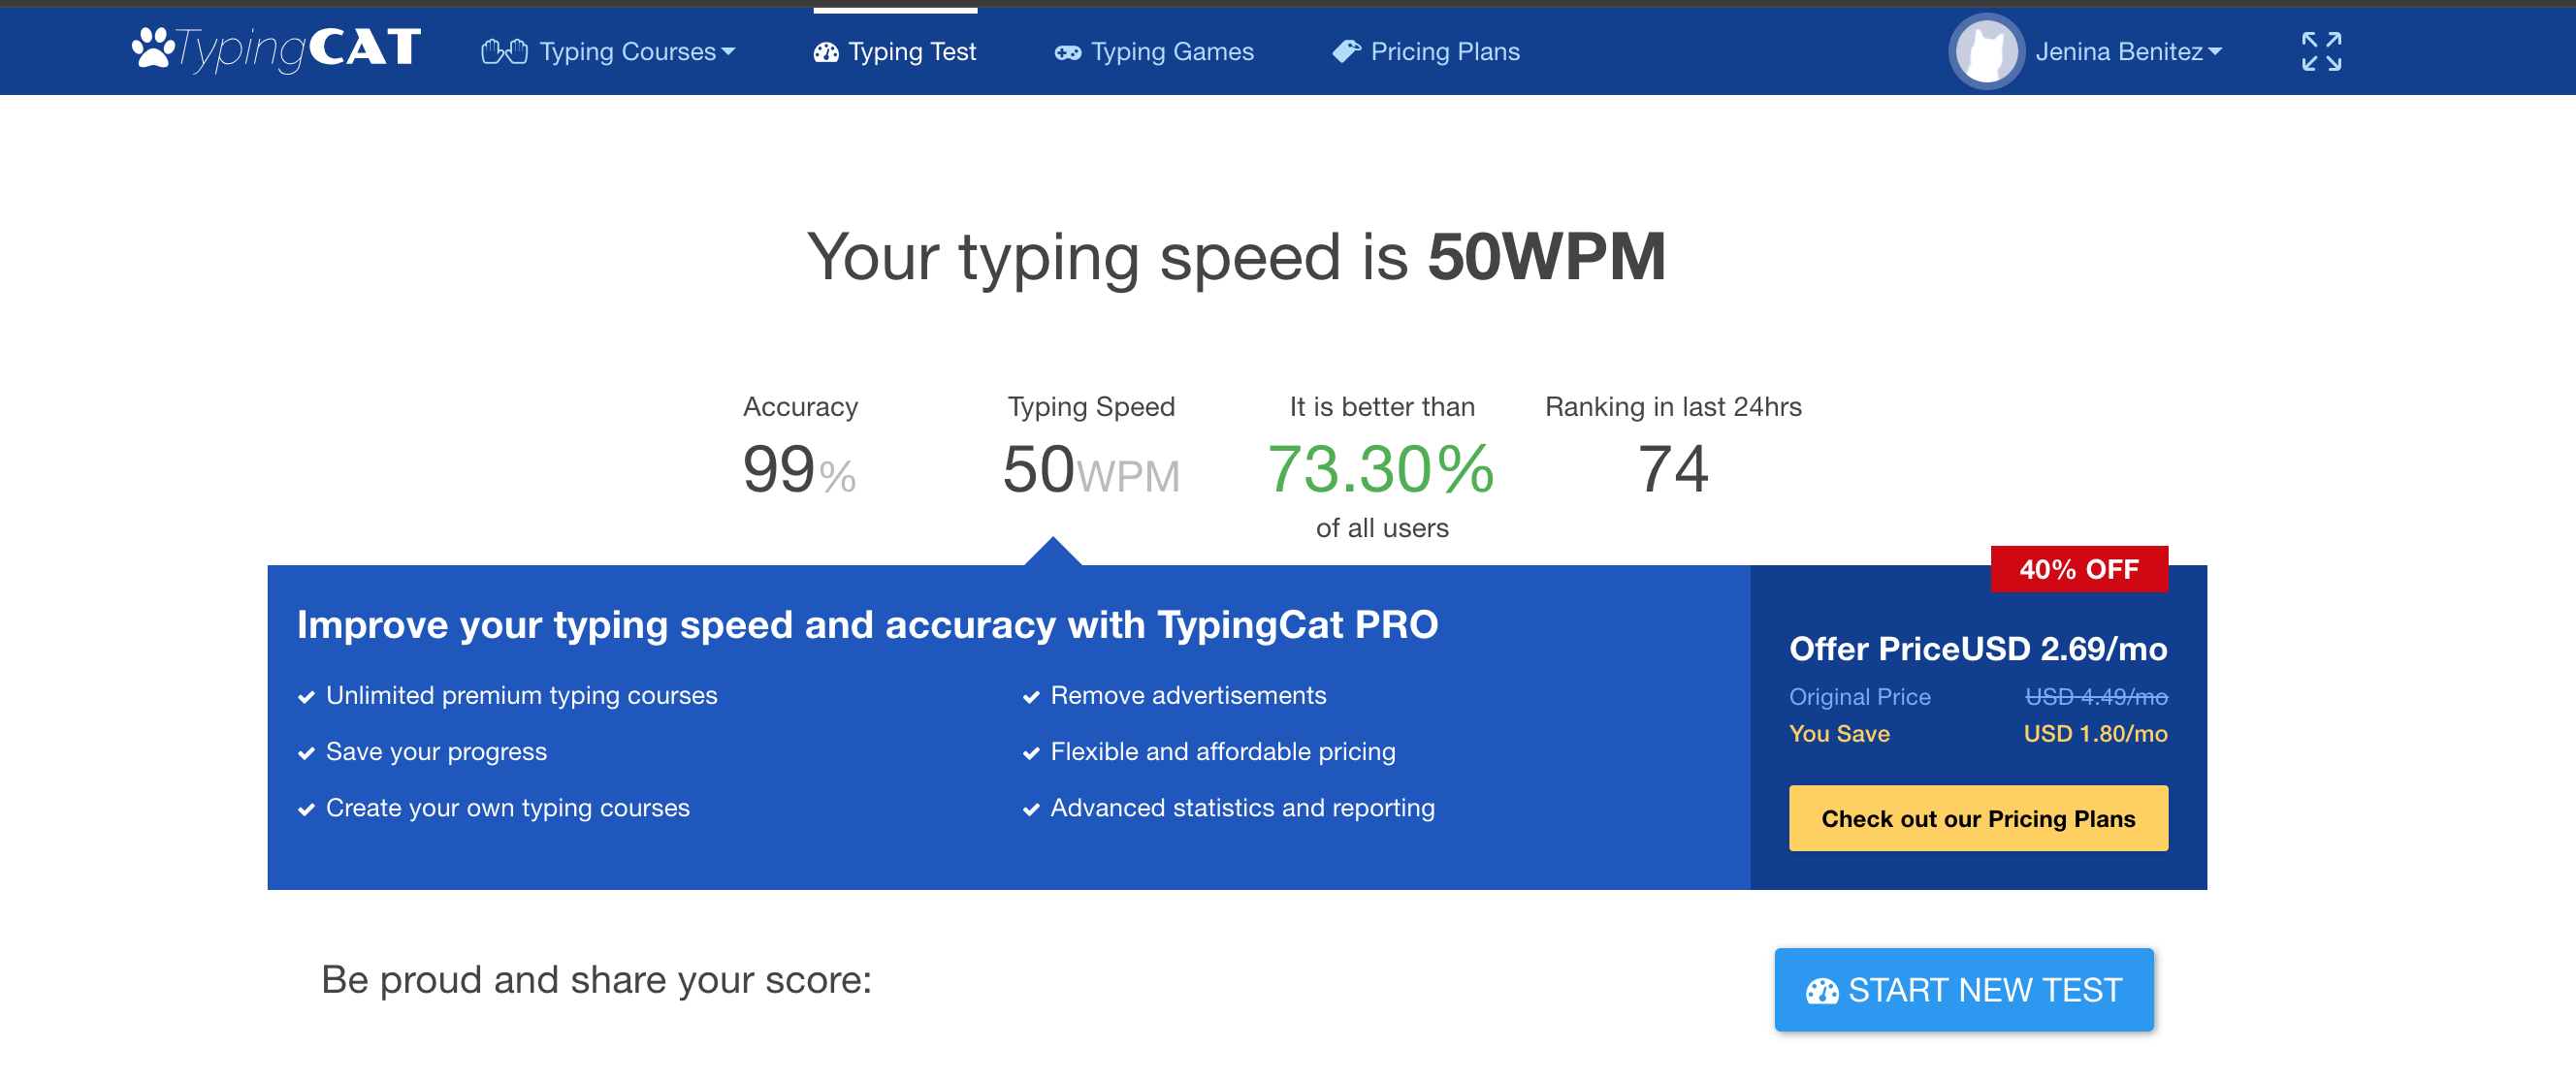Viewport: 2576px width, 1080px height.
Task: Click Jenina Benitez's cat avatar picture
Action: (1986, 51)
